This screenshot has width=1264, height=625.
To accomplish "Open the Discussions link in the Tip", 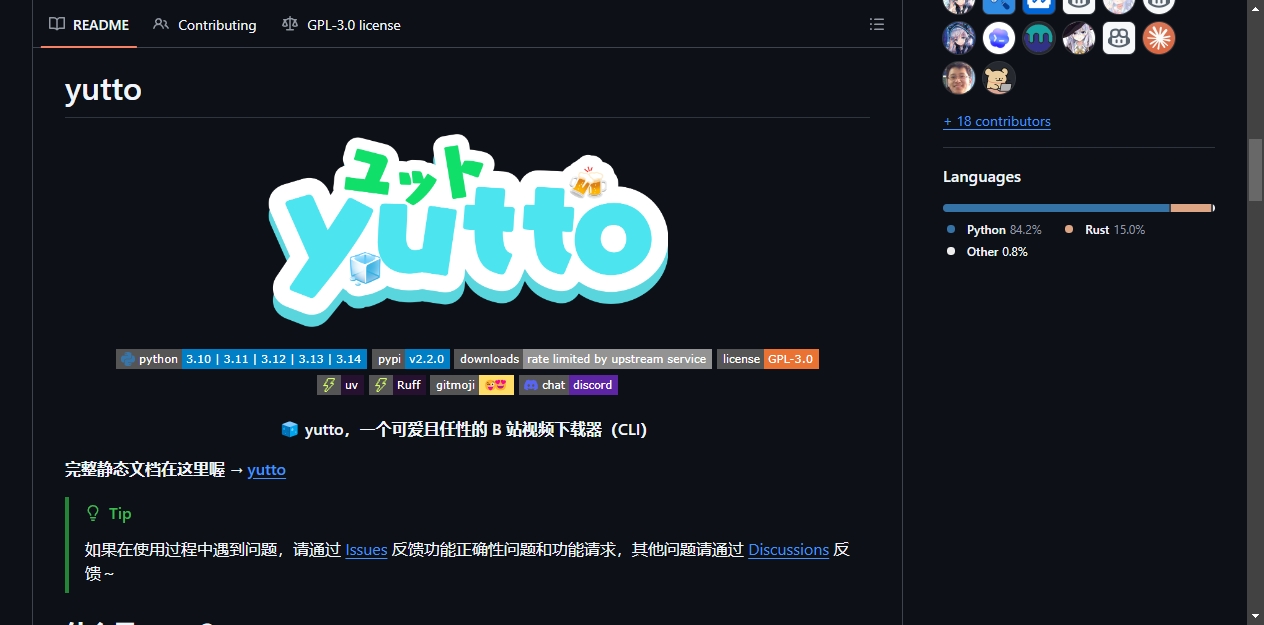I will coord(788,549).
